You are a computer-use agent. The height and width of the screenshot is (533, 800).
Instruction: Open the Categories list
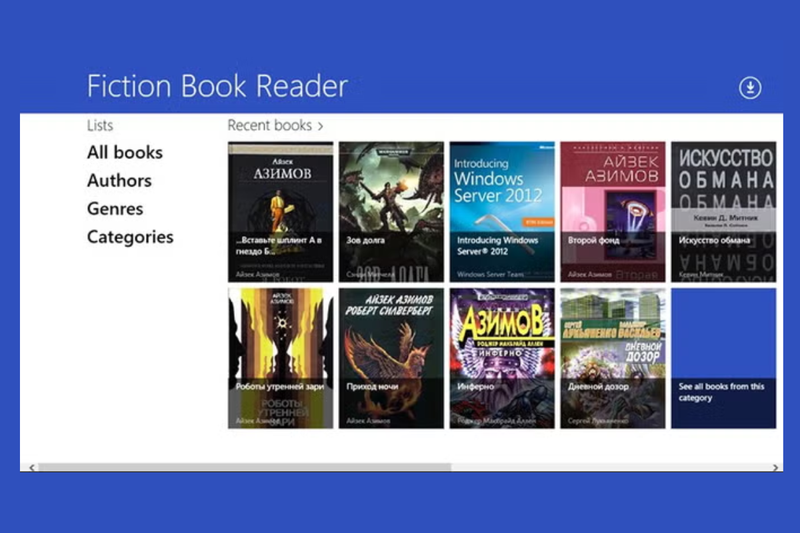(x=130, y=237)
